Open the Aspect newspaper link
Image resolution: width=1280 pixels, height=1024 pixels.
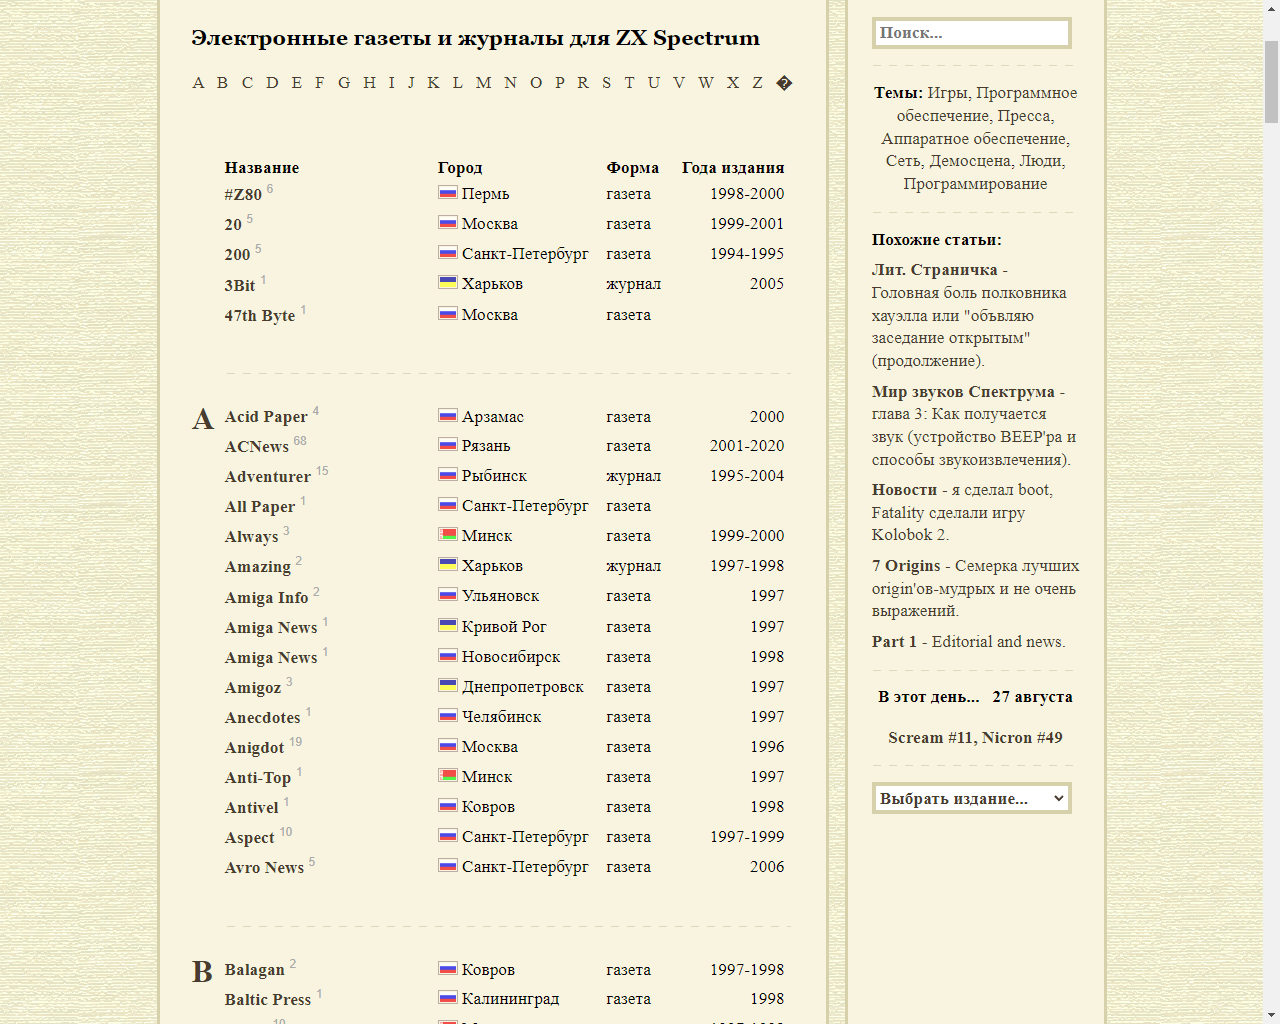point(249,838)
